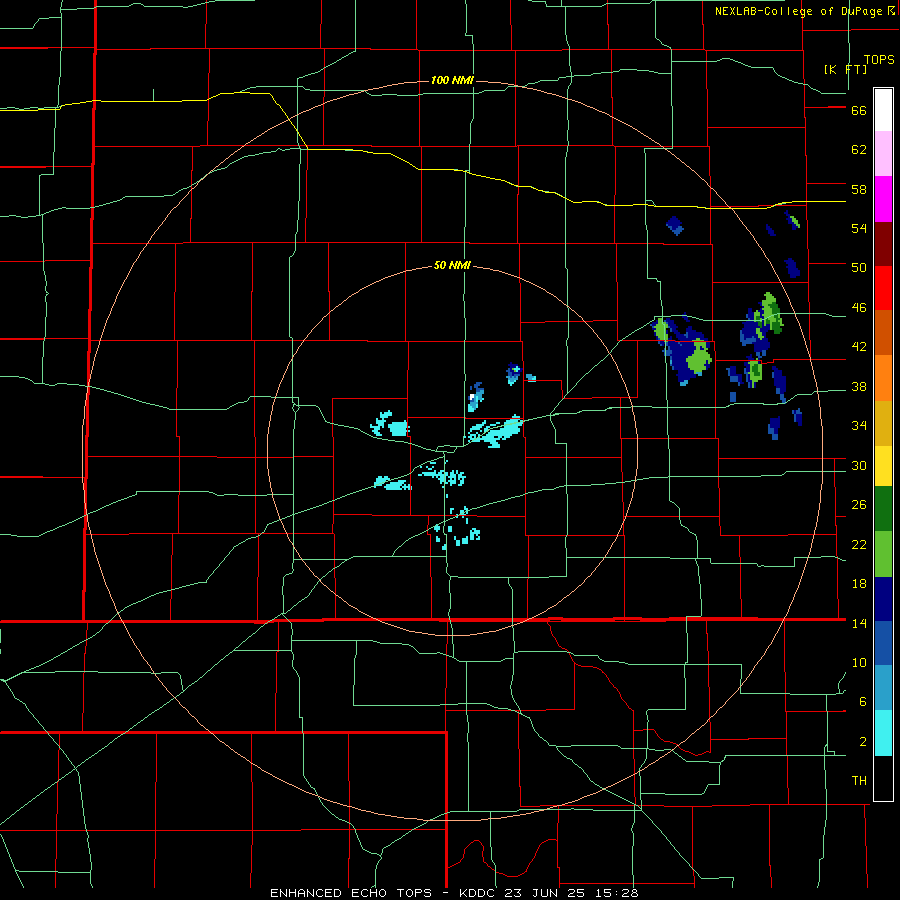Viewport: 900px width, 900px height.
Task: Select the '38' legend tick label
Action: 859,387
